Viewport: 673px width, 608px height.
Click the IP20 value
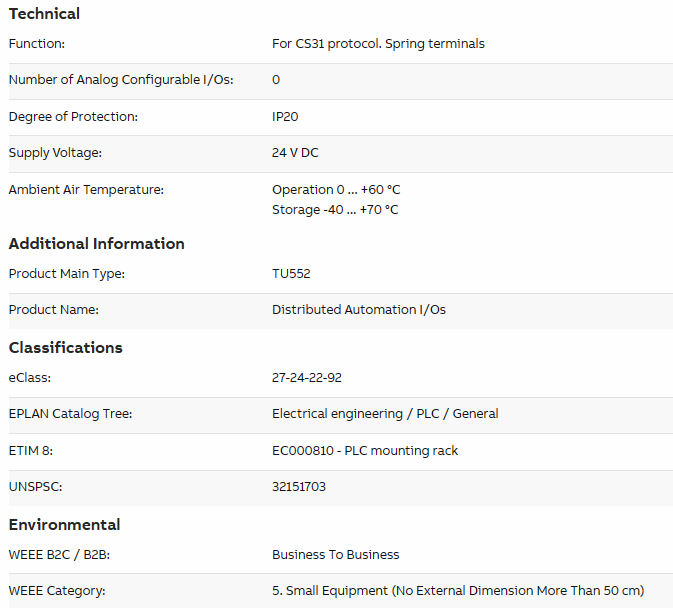(285, 117)
